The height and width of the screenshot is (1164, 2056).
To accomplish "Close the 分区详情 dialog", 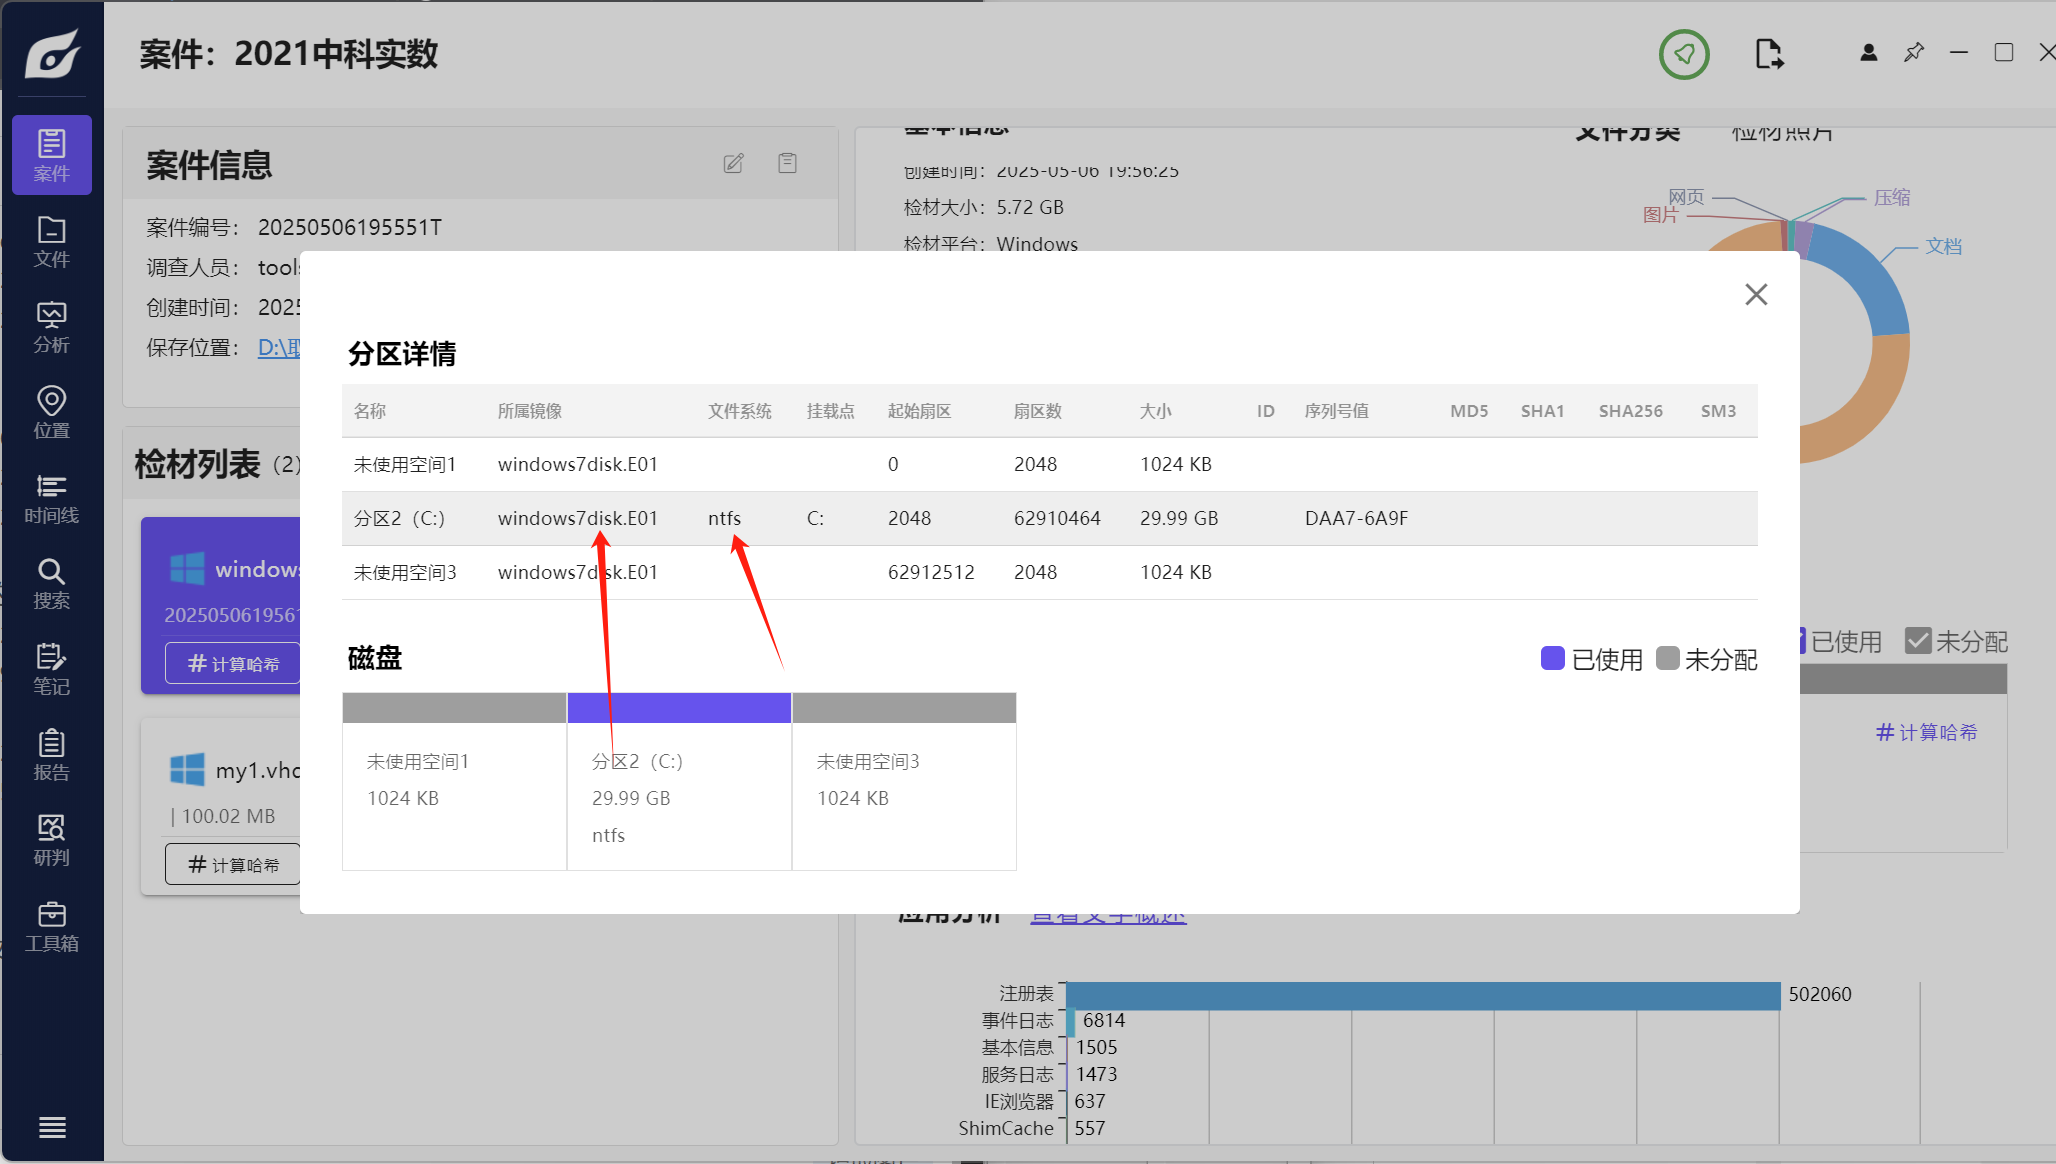I will (x=1756, y=294).
